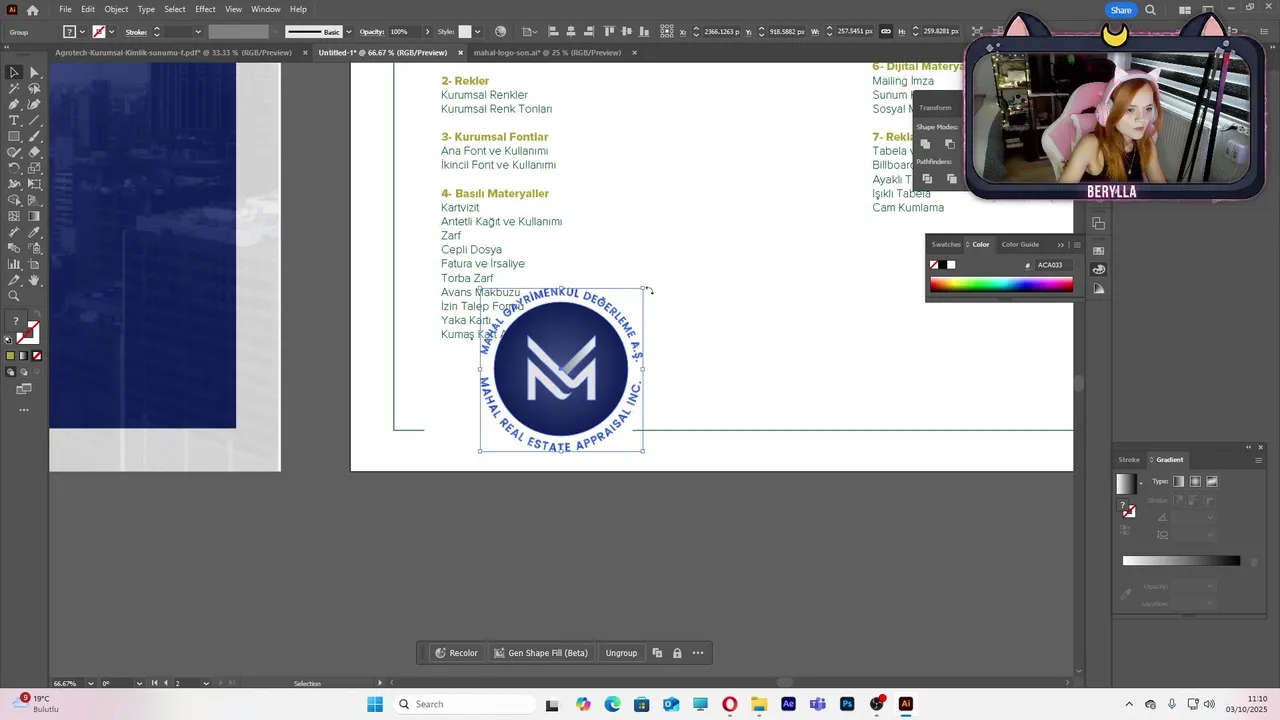Select the Lasso tool
This screenshot has width=1280, height=720.
pyautogui.click(x=34, y=88)
